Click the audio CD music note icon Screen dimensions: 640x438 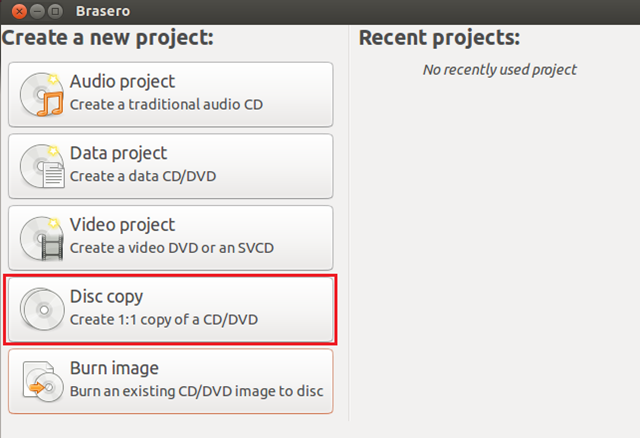pos(42,94)
